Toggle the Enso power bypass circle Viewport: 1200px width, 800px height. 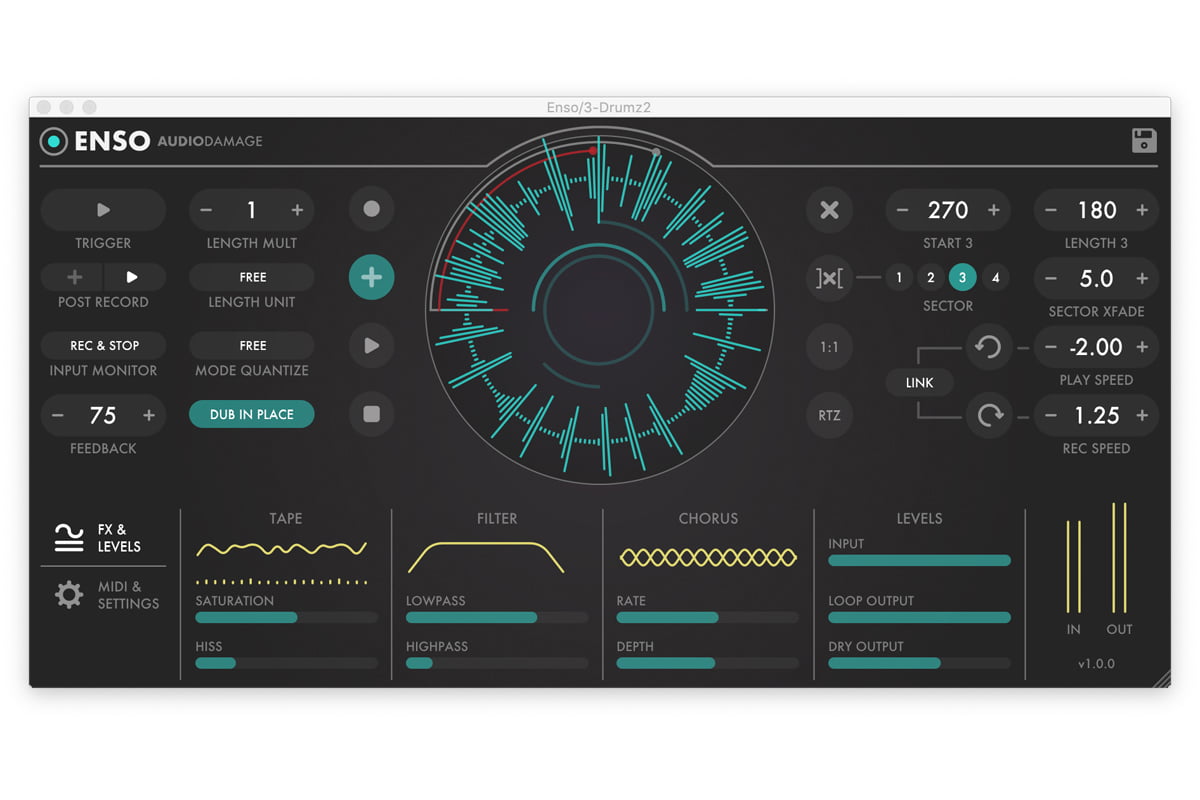pos(53,141)
